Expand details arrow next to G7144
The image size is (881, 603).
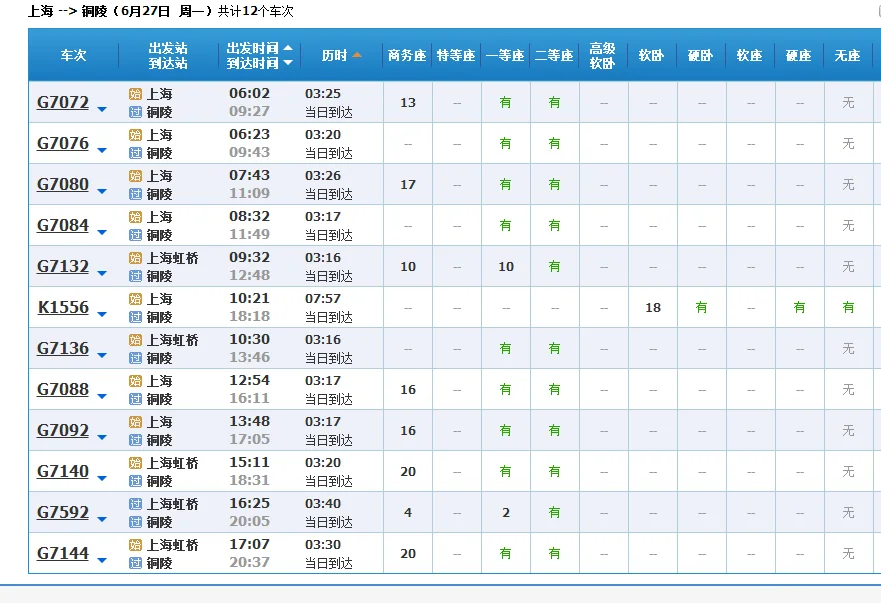point(101,558)
